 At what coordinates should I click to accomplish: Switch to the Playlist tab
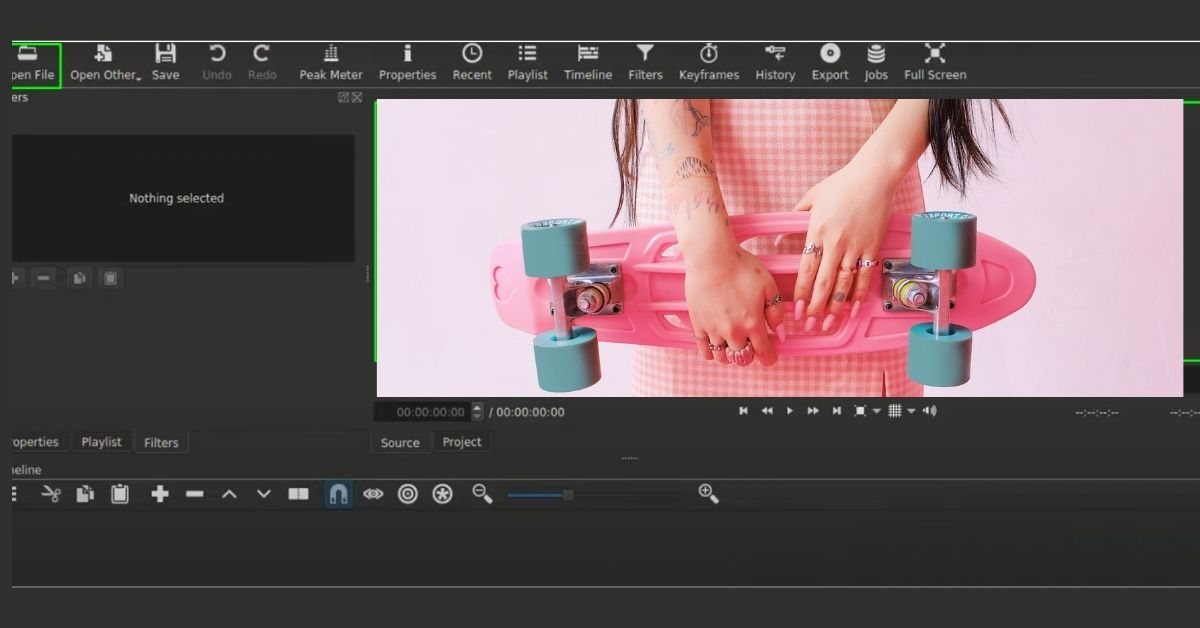[x=102, y=442]
